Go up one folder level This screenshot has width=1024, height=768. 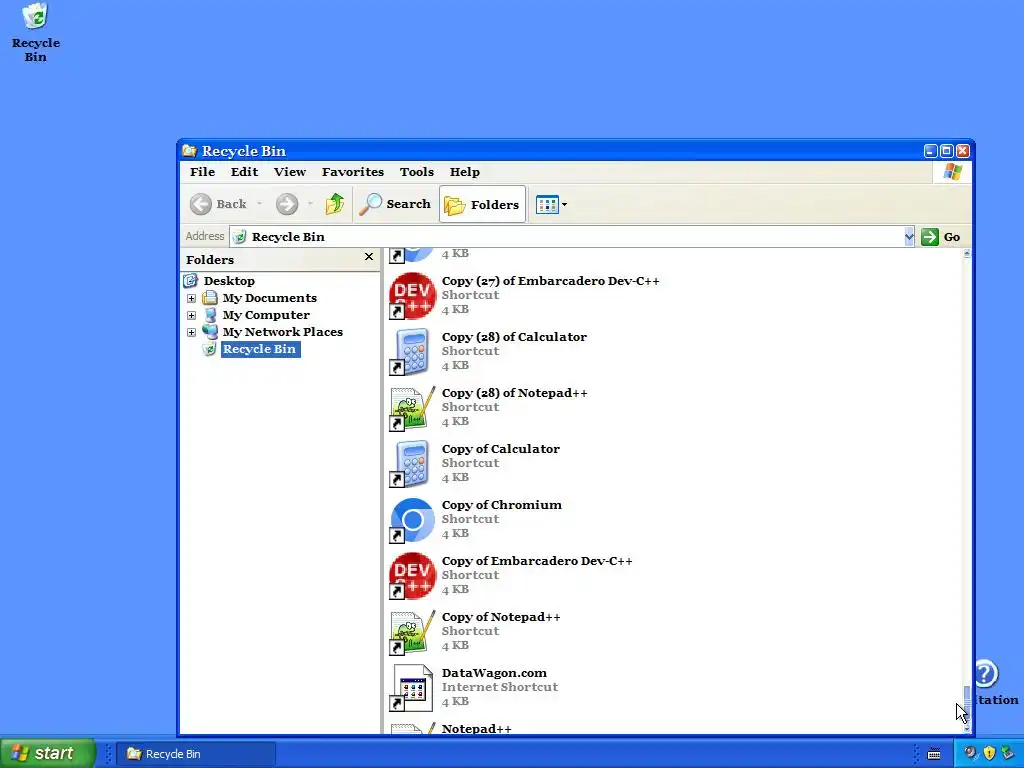[x=335, y=204]
